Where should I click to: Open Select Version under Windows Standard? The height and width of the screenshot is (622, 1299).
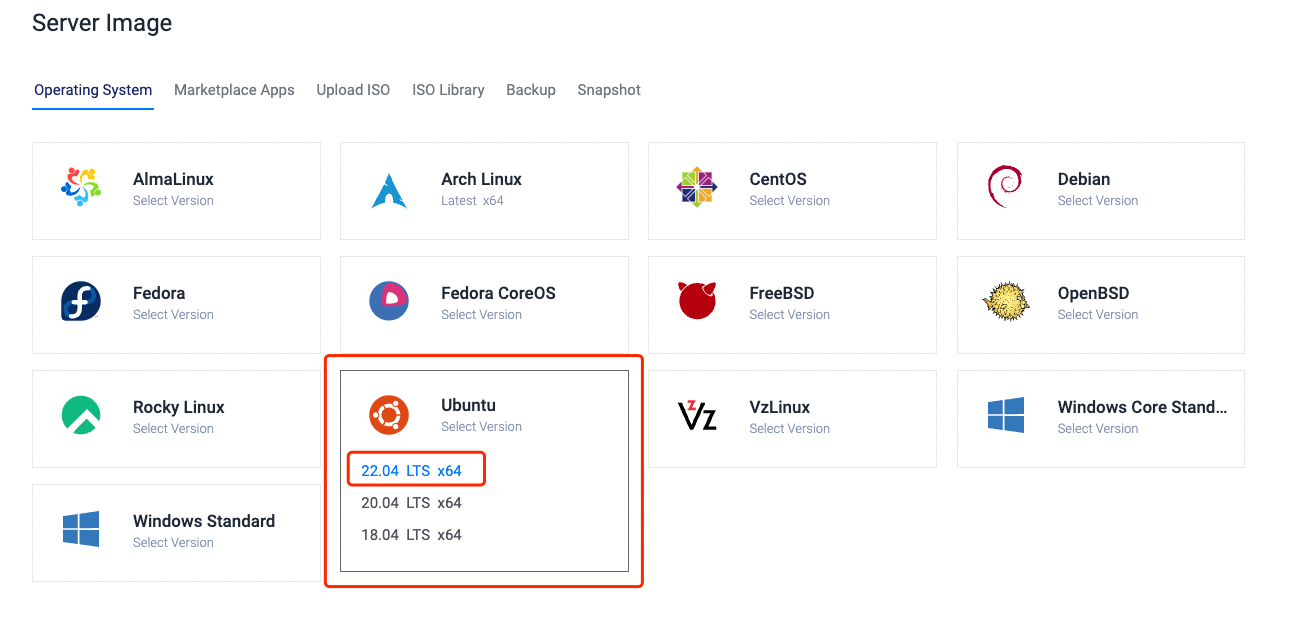tap(172, 542)
